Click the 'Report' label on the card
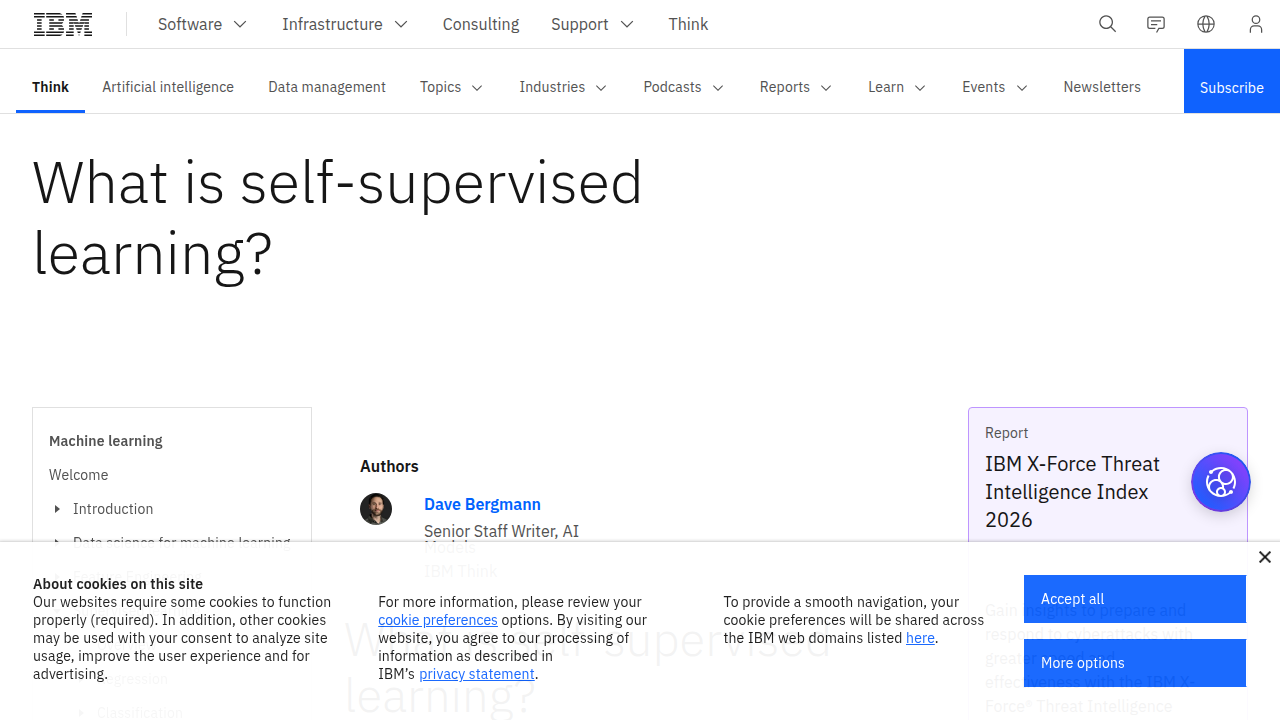This screenshot has width=1280, height=720. [1006, 433]
